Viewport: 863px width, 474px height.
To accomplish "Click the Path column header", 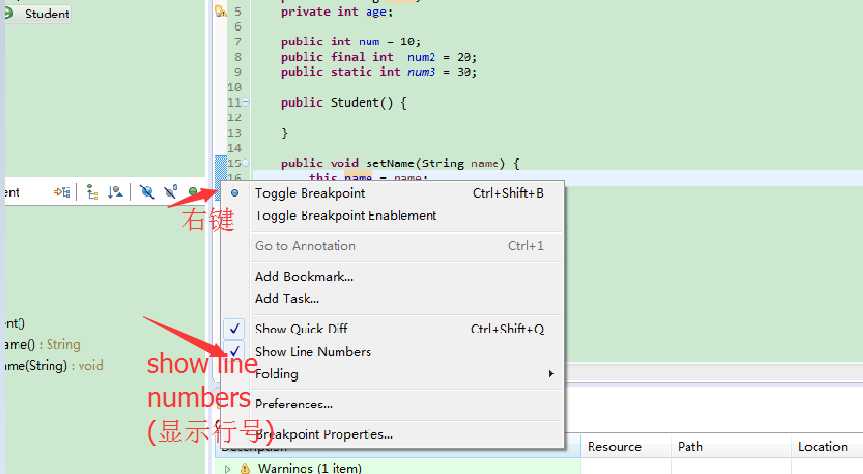I will 690,446.
